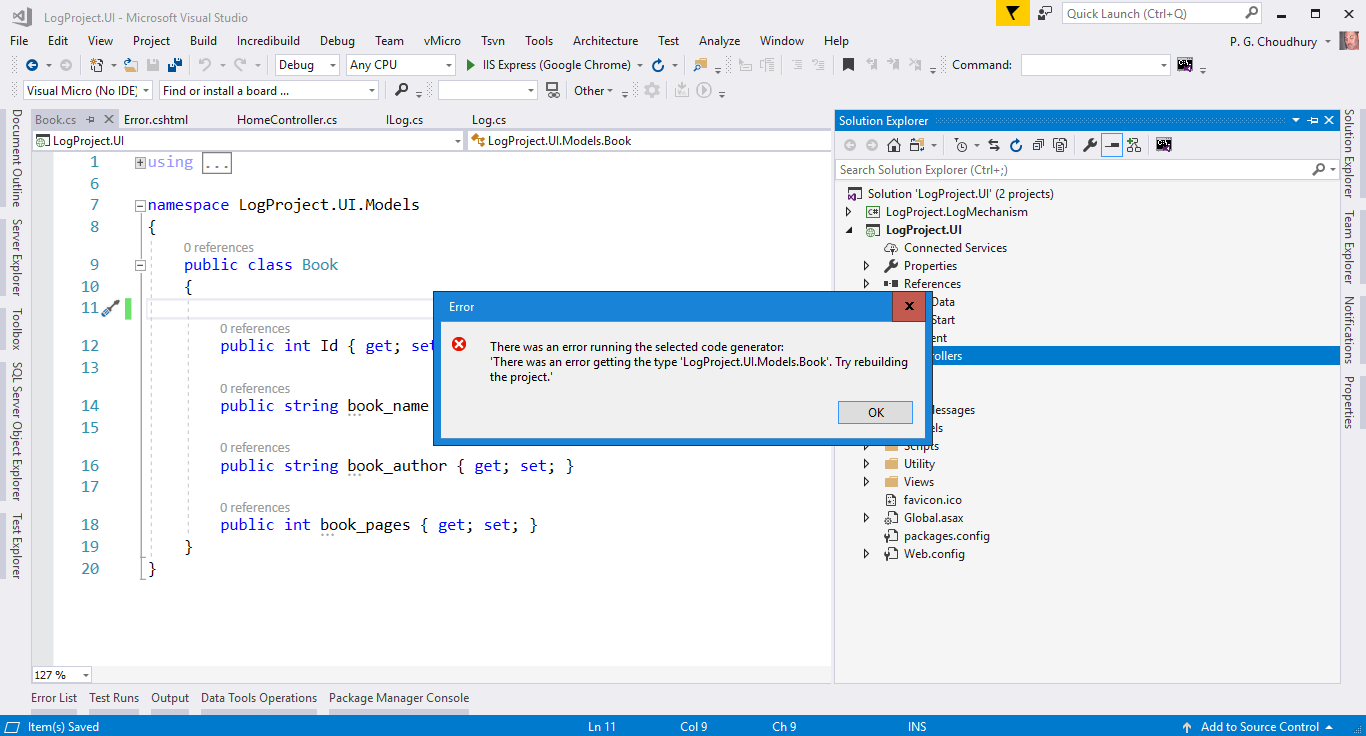Toggle auto hide pin of Solution Explorer
This screenshot has width=1366, height=736.
[x=1312, y=120]
